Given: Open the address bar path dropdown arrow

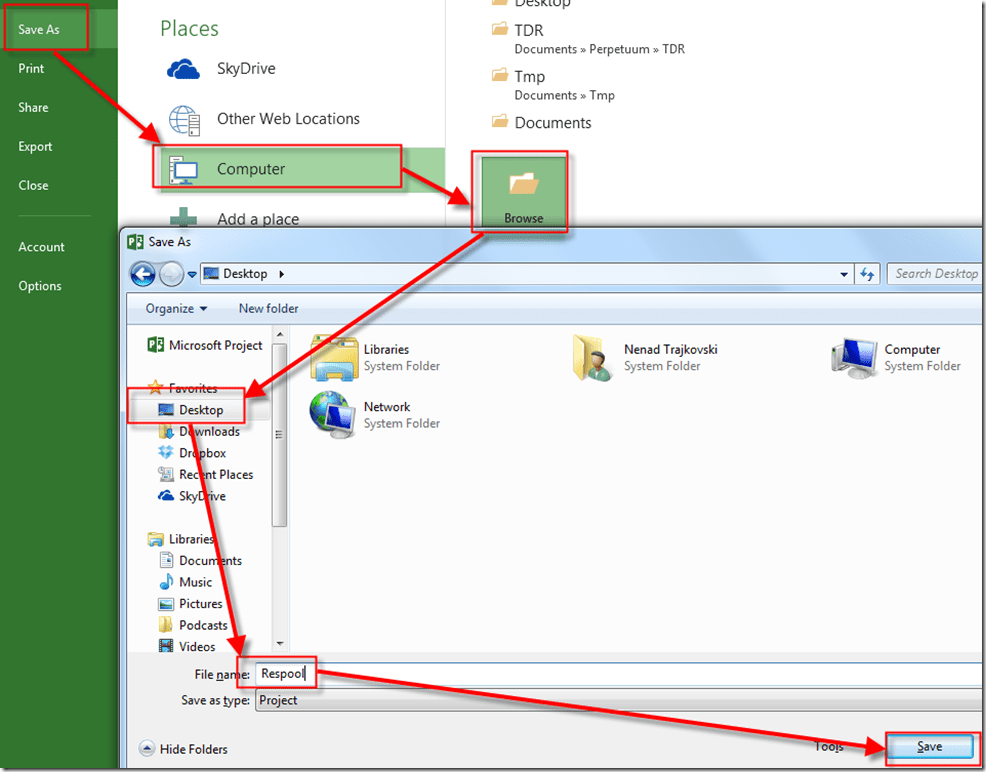Looking at the screenshot, I should pyautogui.click(x=845, y=274).
